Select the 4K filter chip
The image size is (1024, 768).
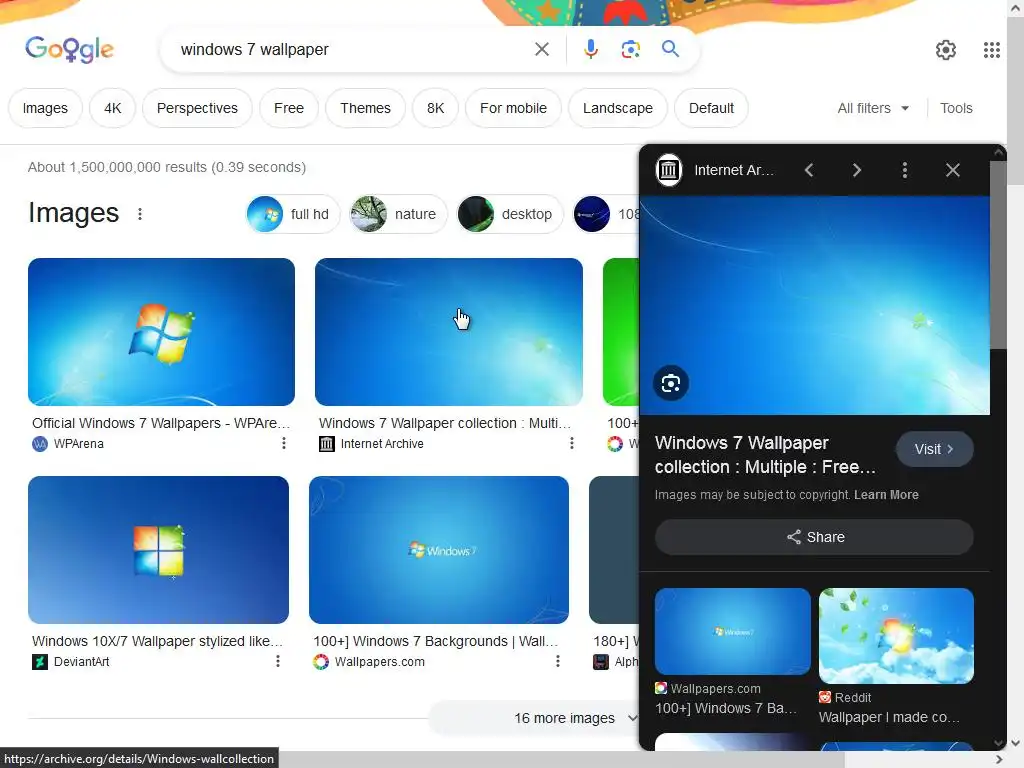pos(112,108)
